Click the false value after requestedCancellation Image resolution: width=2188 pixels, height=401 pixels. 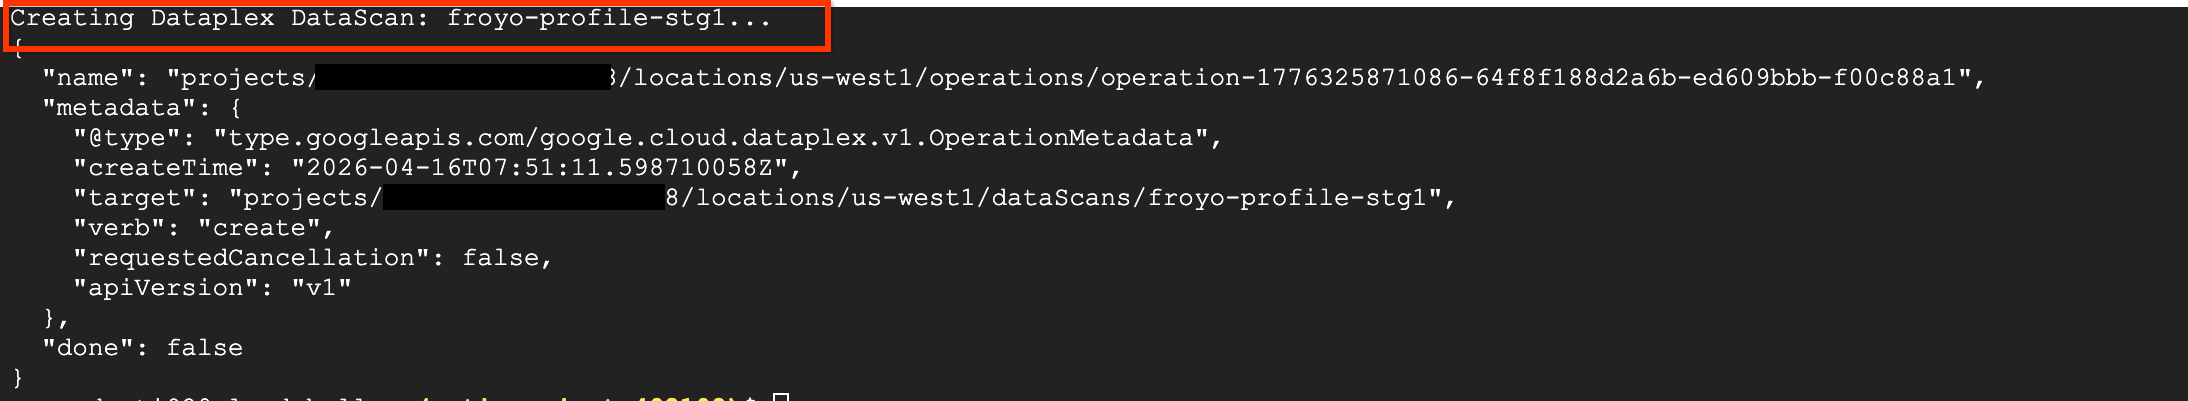(x=501, y=258)
